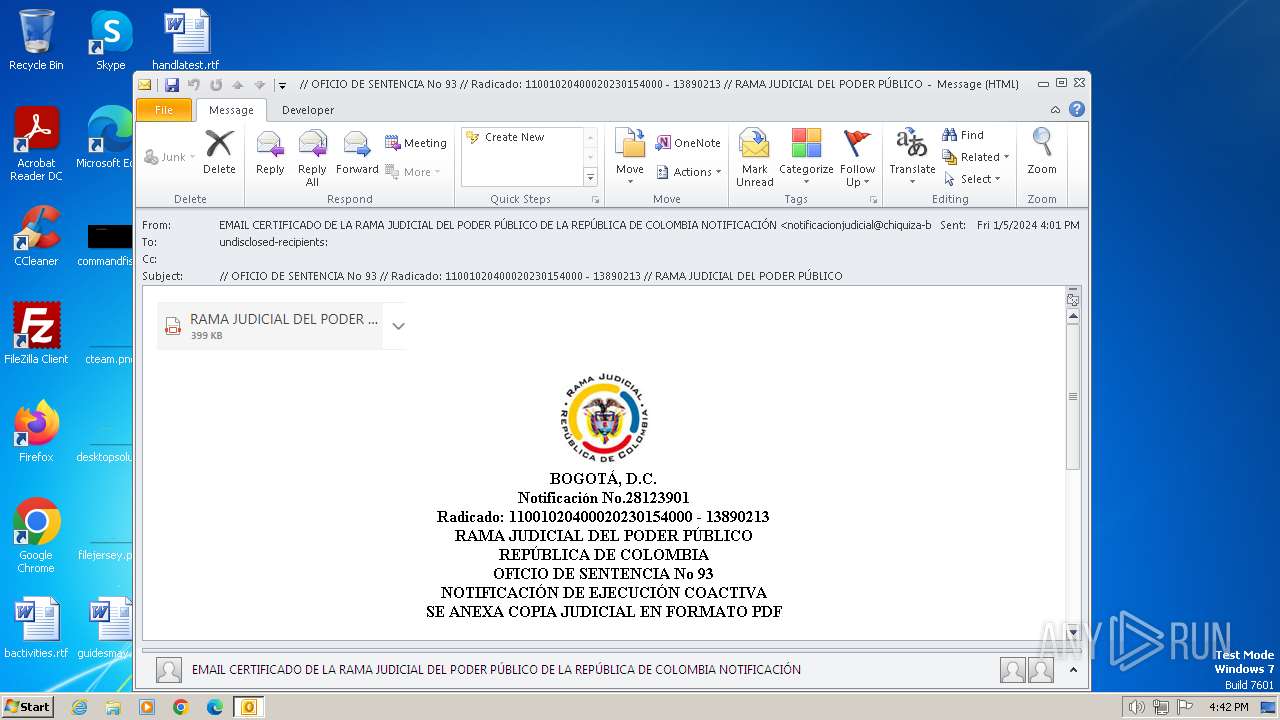The height and width of the screenshot is (720, 1280).
Task: Click the taskbar clock 4:42 PM
Action: (1228, 707)
